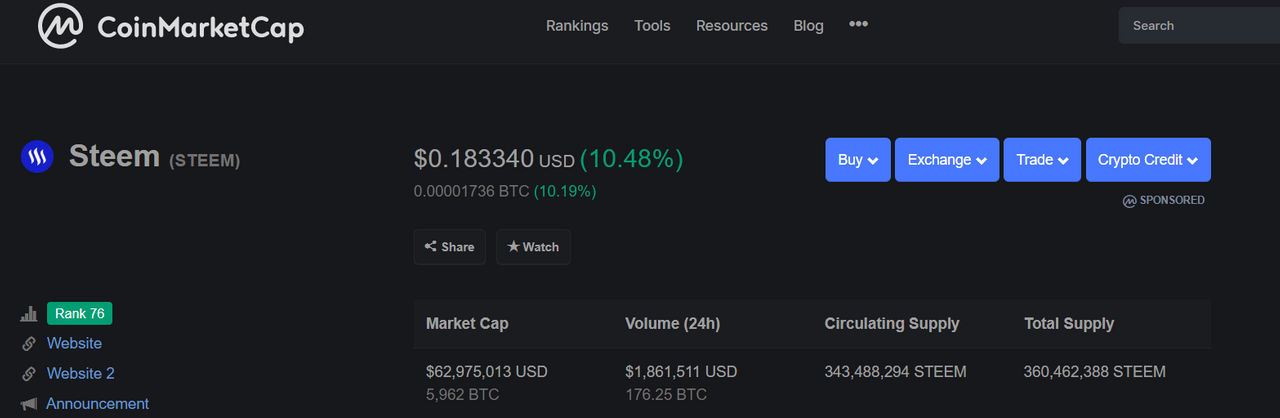Go to the Blog page
The image size is (1280, 418).
(x=808, y=26)
